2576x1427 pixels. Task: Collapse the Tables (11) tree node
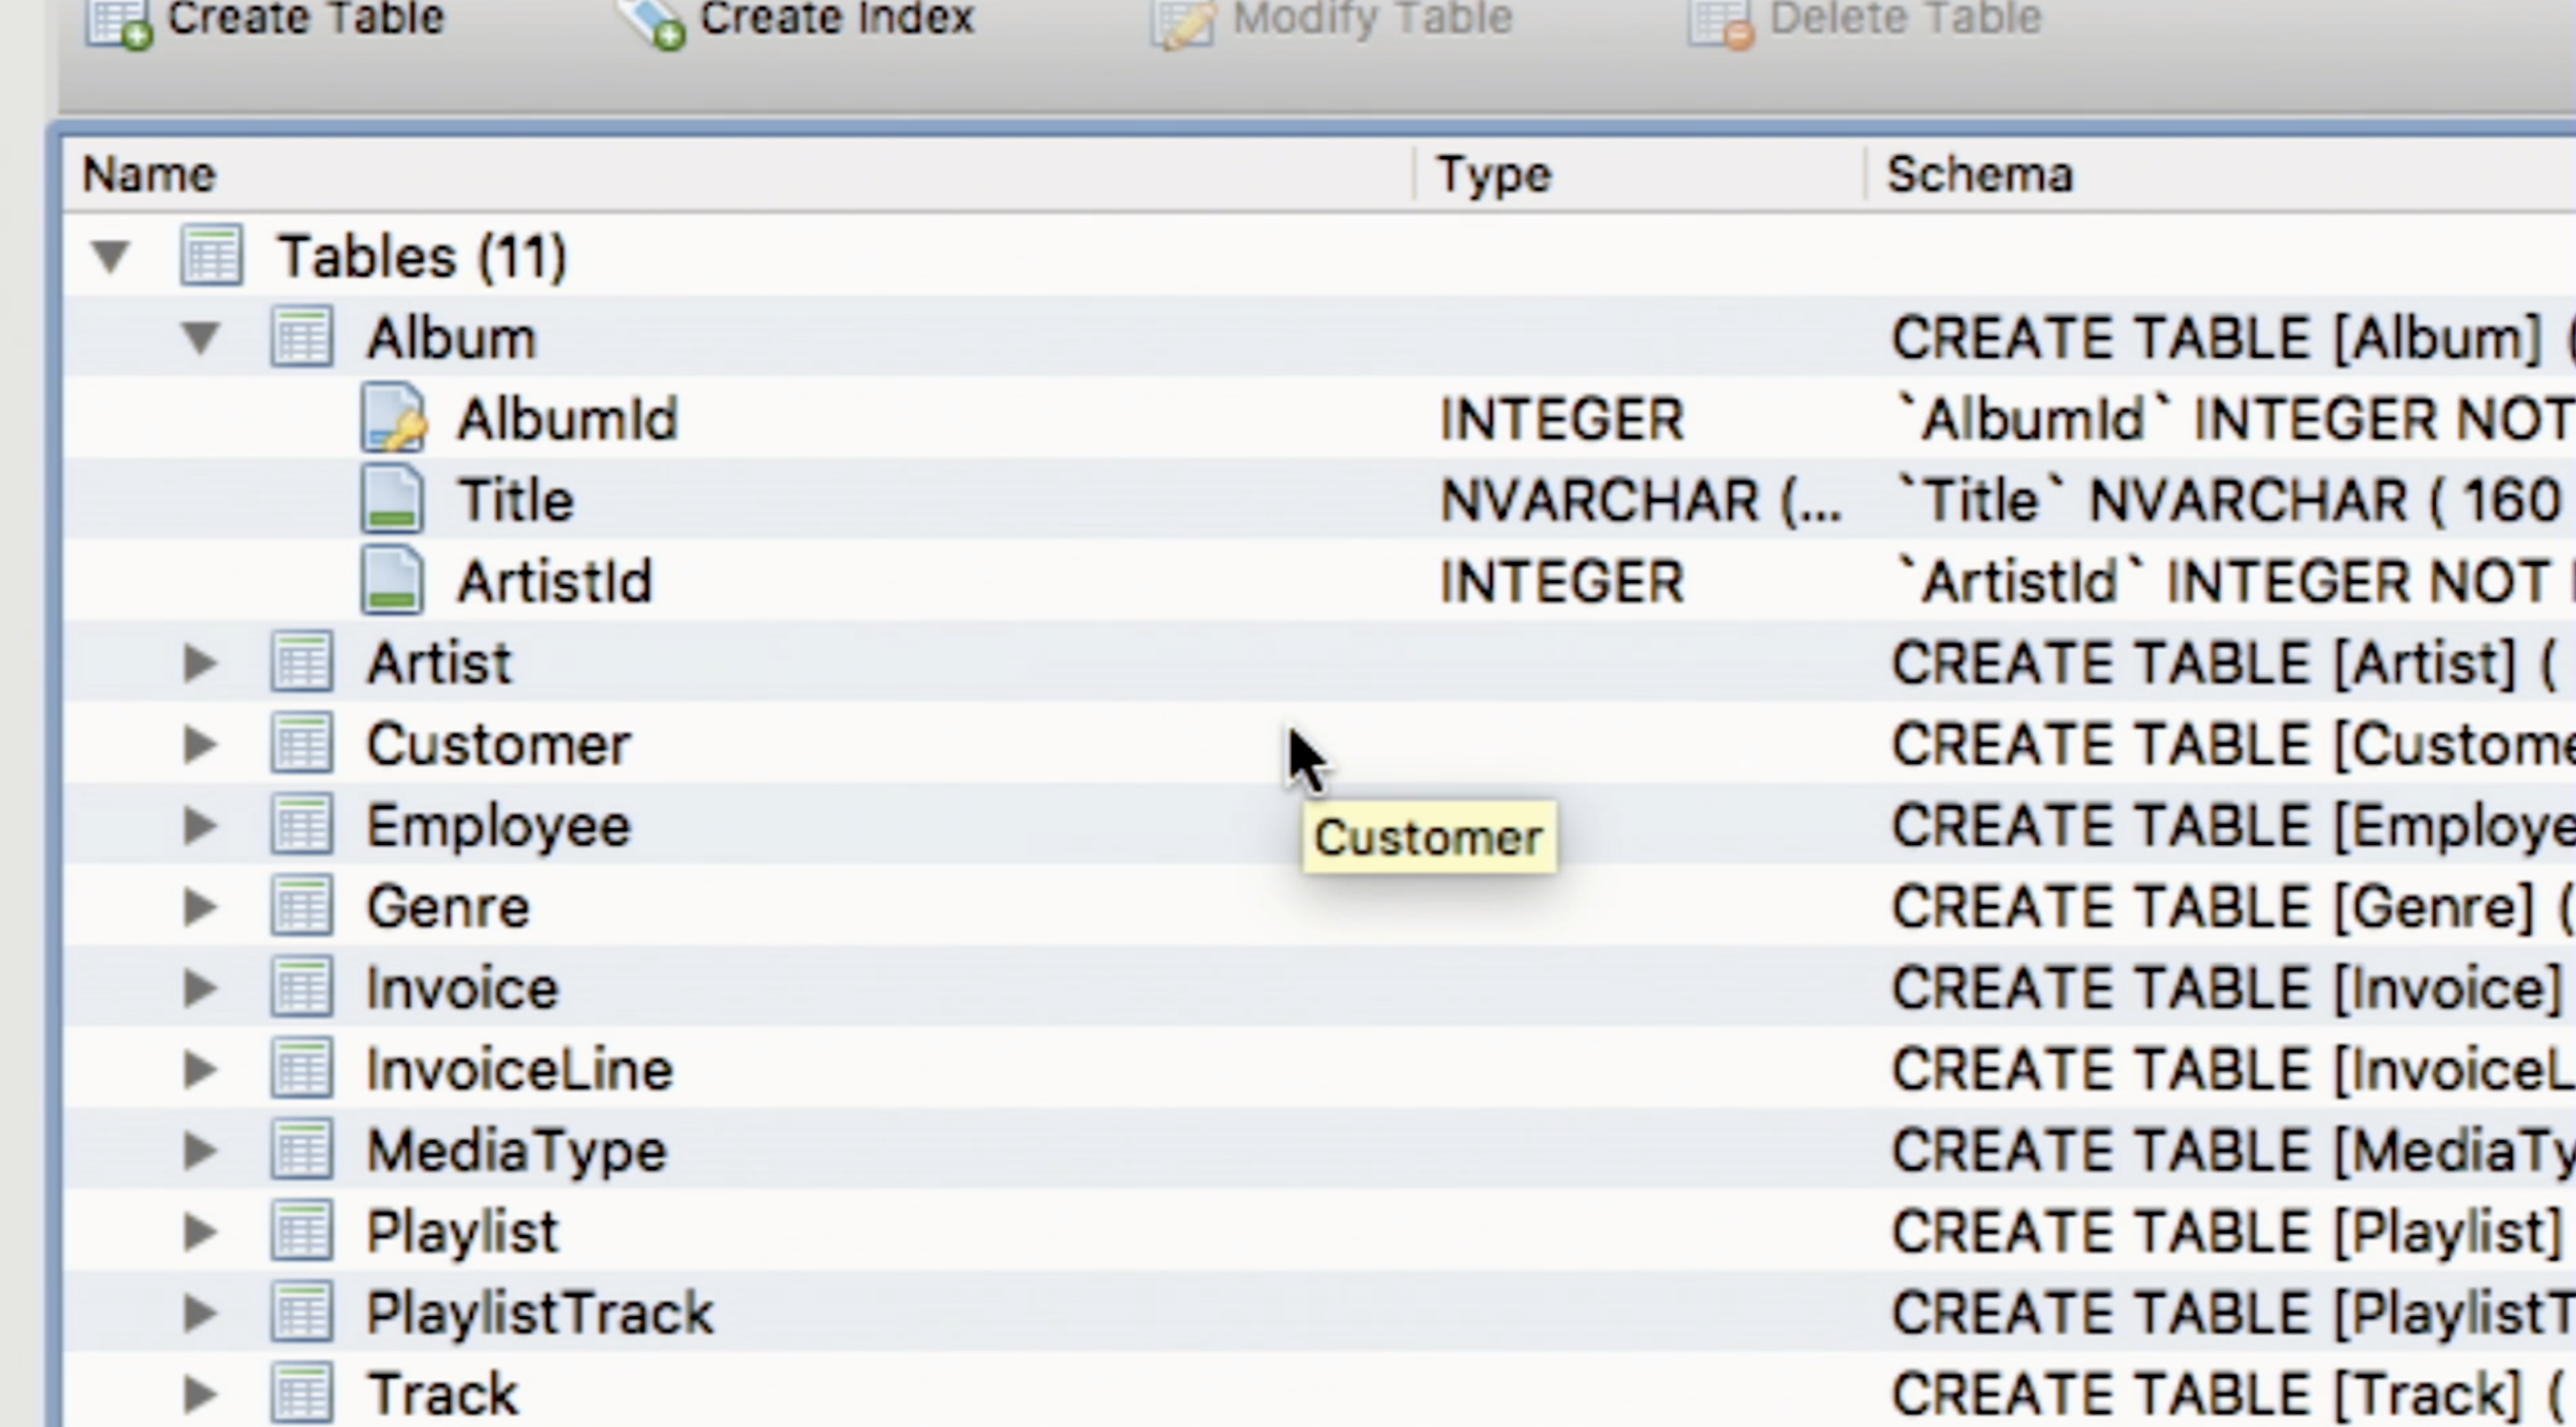click(110, 257)
